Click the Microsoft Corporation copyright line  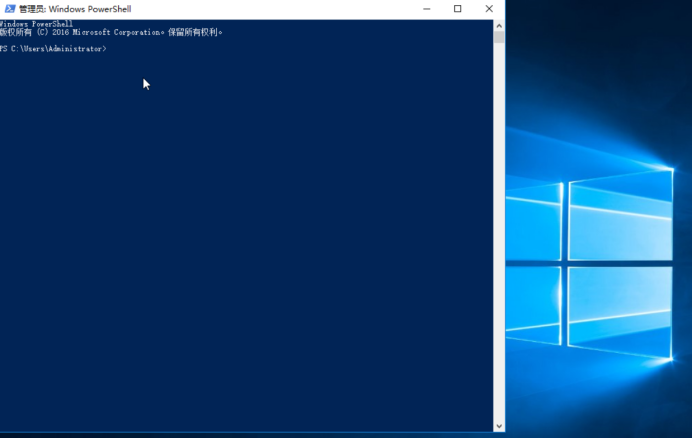(x=111, y=32)
